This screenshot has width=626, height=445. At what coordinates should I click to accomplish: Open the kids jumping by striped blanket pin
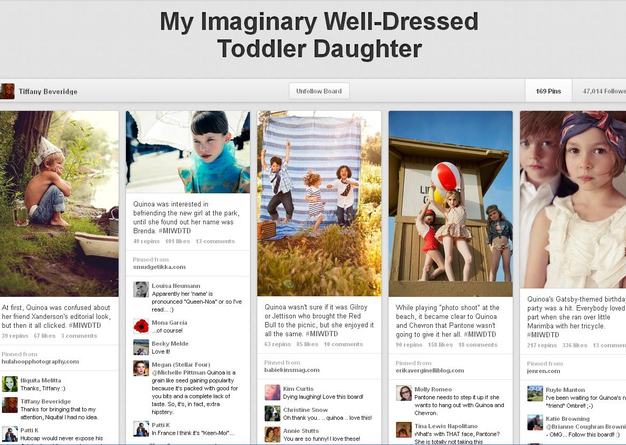[319, 204]
